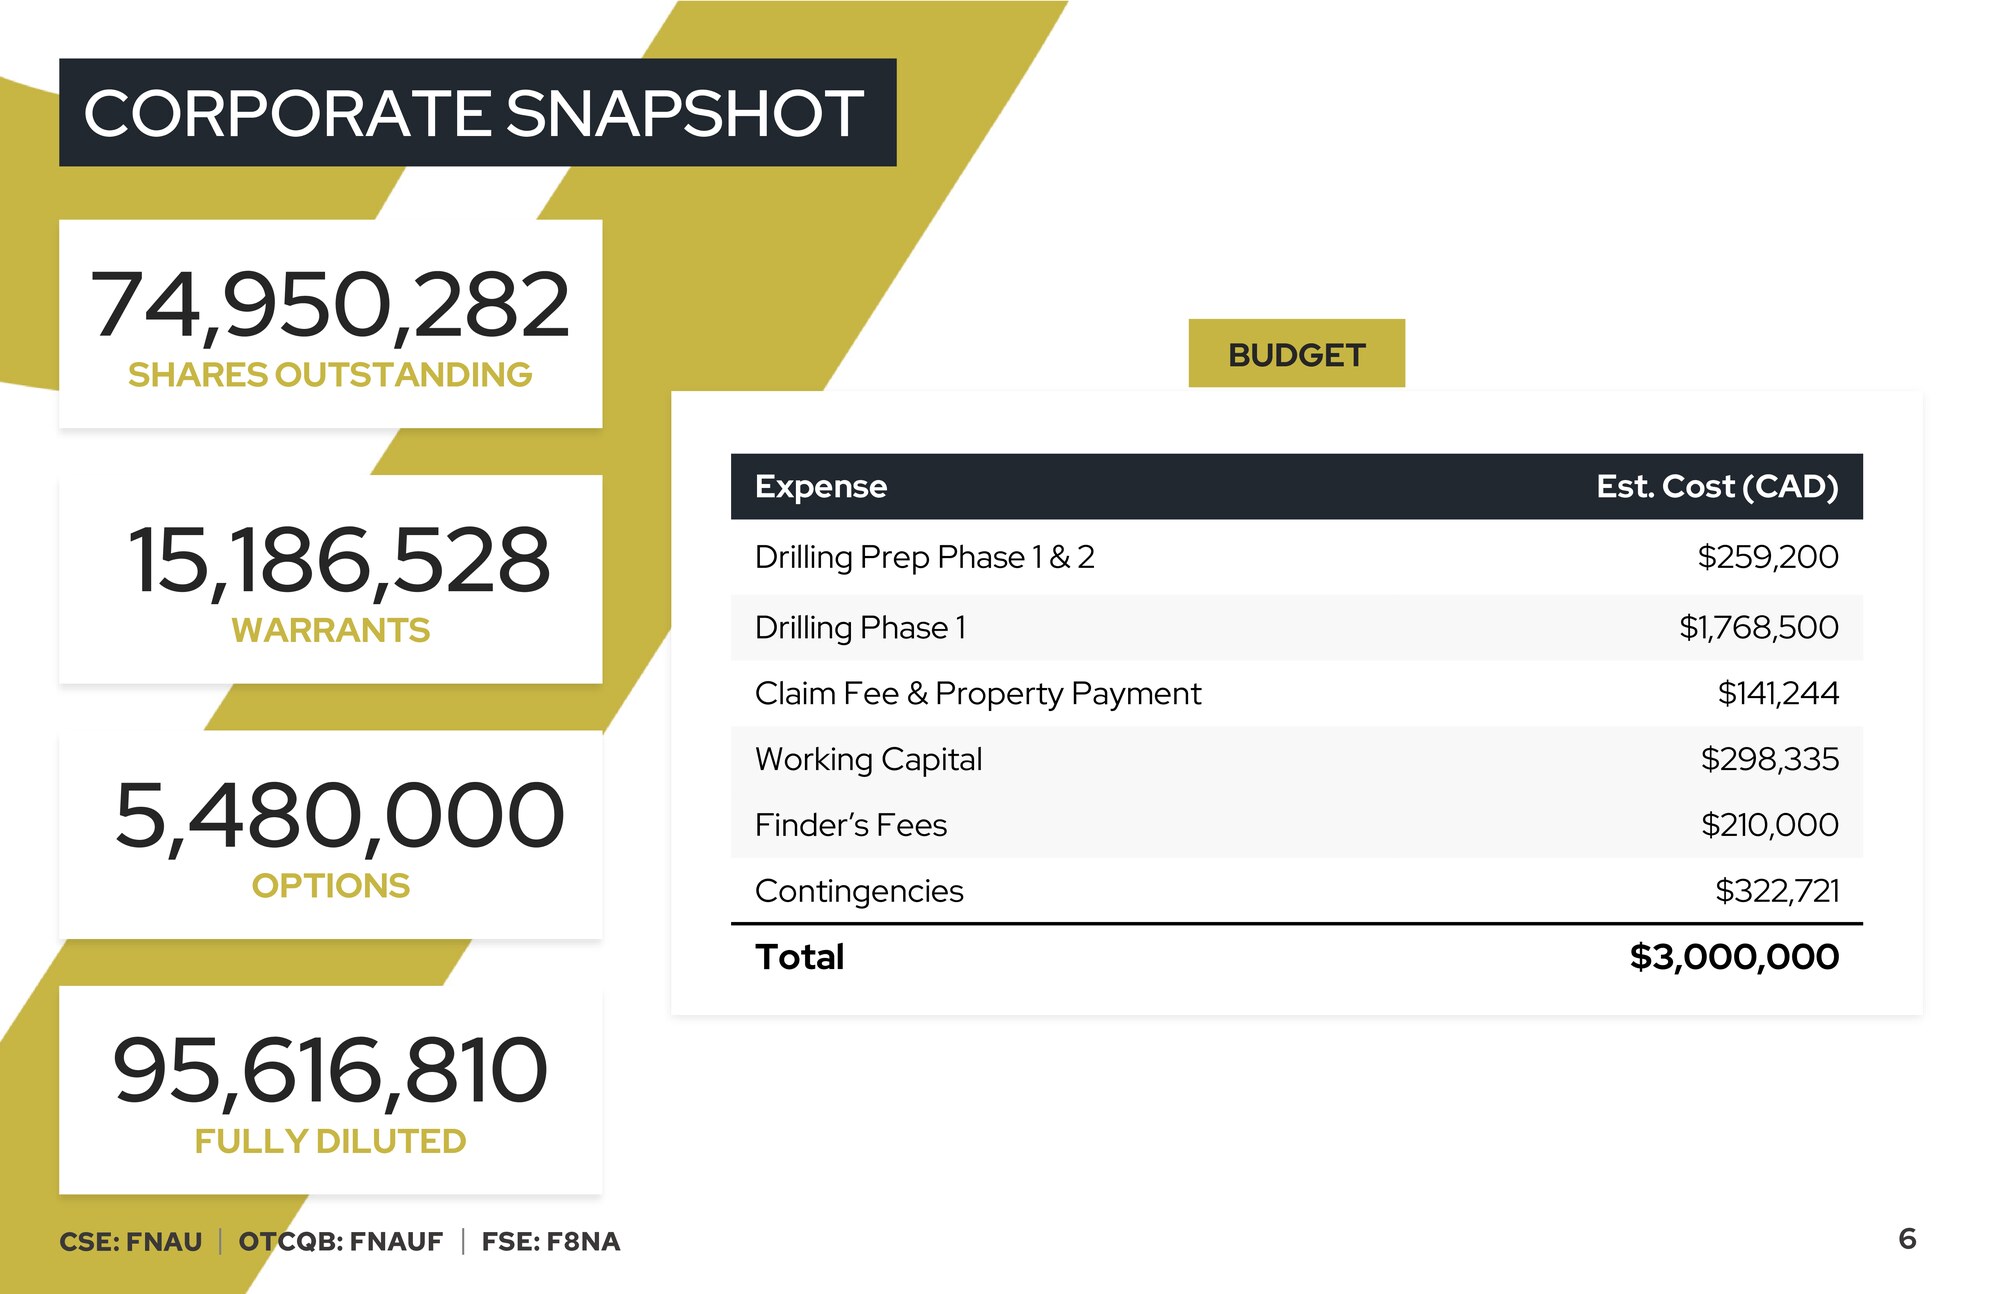
Task: Click the Fully Diluted label
Action: tap(330, 1141)
